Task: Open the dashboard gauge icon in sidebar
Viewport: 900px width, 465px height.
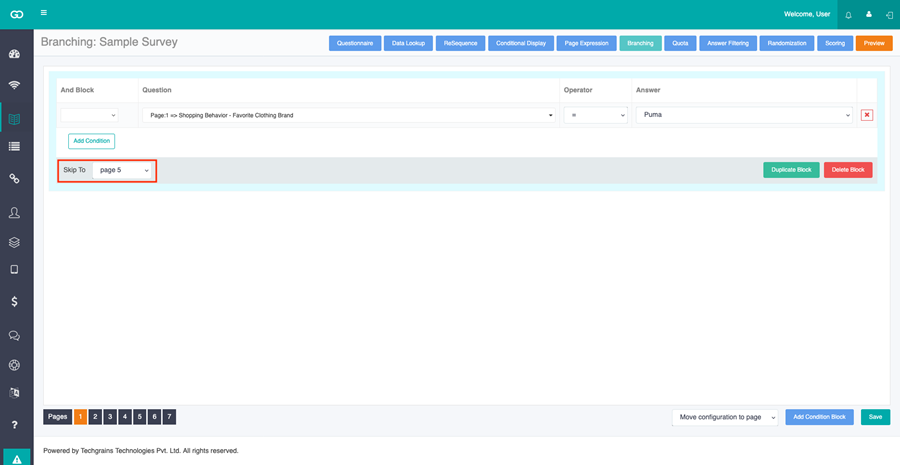Action: coord(15,55)
